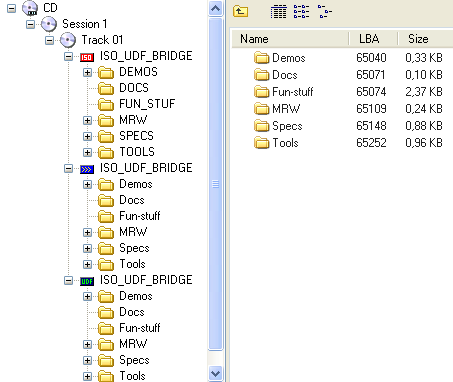
Task: Select the tree view toolbar icon
Action: coord(324,12)
